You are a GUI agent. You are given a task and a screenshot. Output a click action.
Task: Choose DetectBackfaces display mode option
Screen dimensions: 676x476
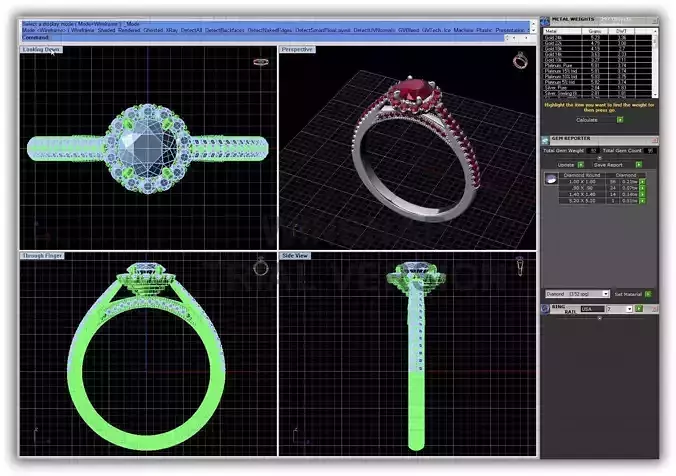[x=224, y=30]
